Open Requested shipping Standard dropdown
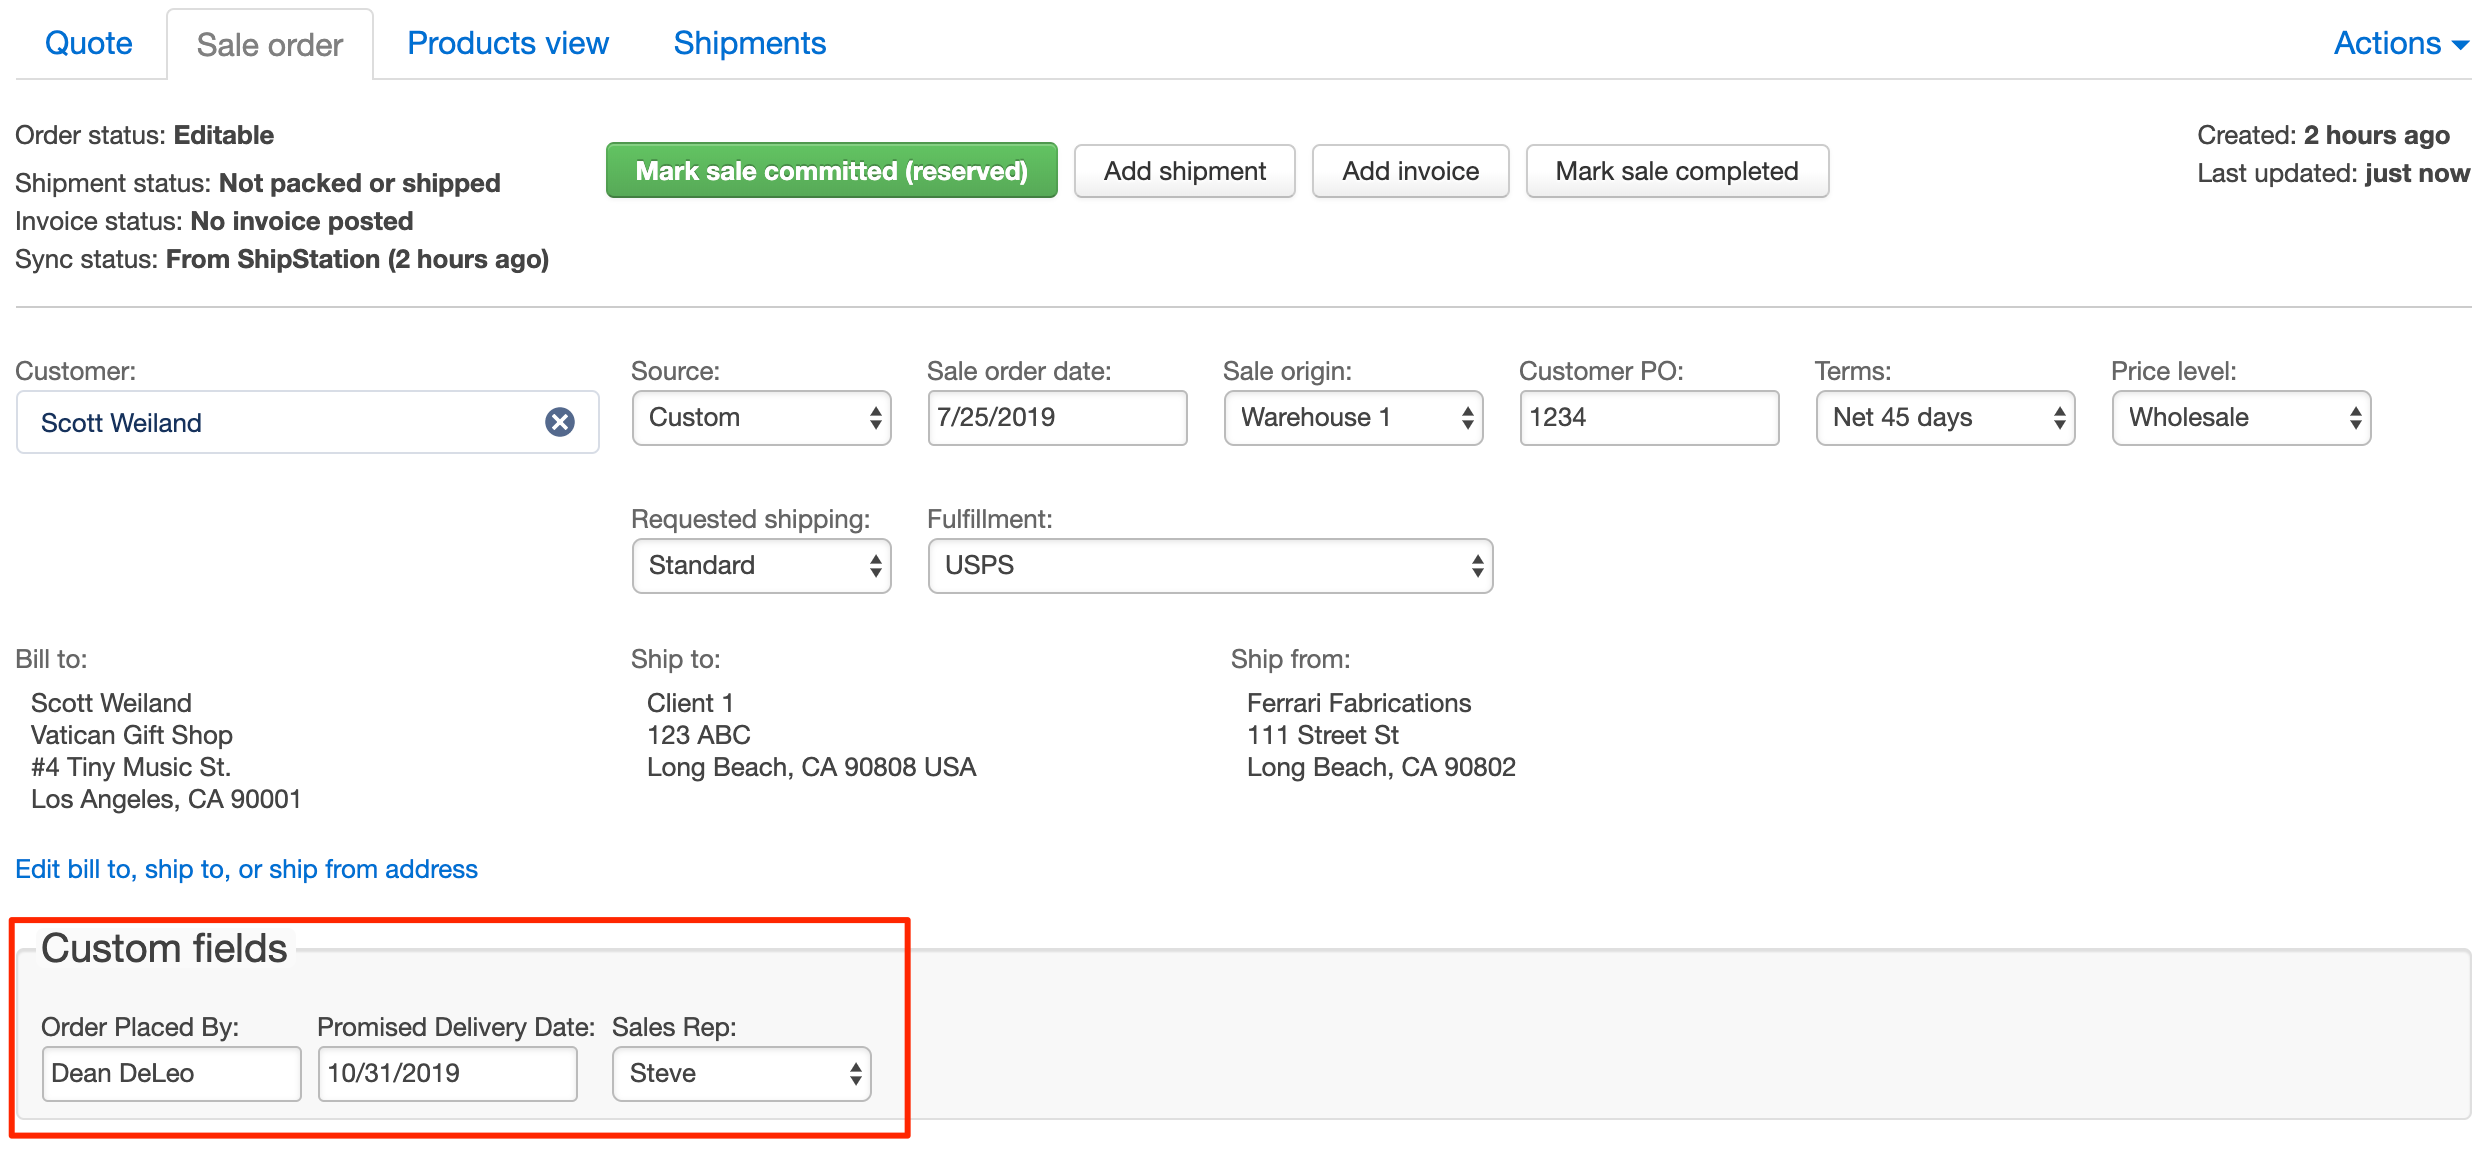 click(762, 566)
